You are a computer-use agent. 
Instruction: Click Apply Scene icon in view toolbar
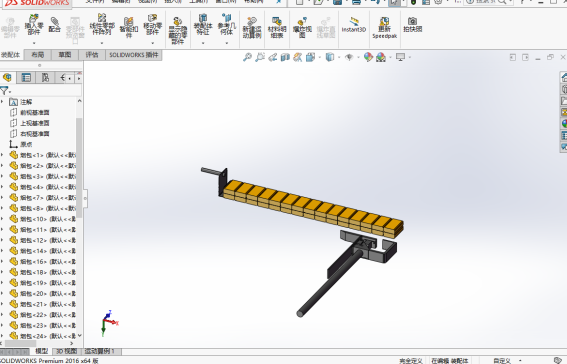click(x=381, y=57)
